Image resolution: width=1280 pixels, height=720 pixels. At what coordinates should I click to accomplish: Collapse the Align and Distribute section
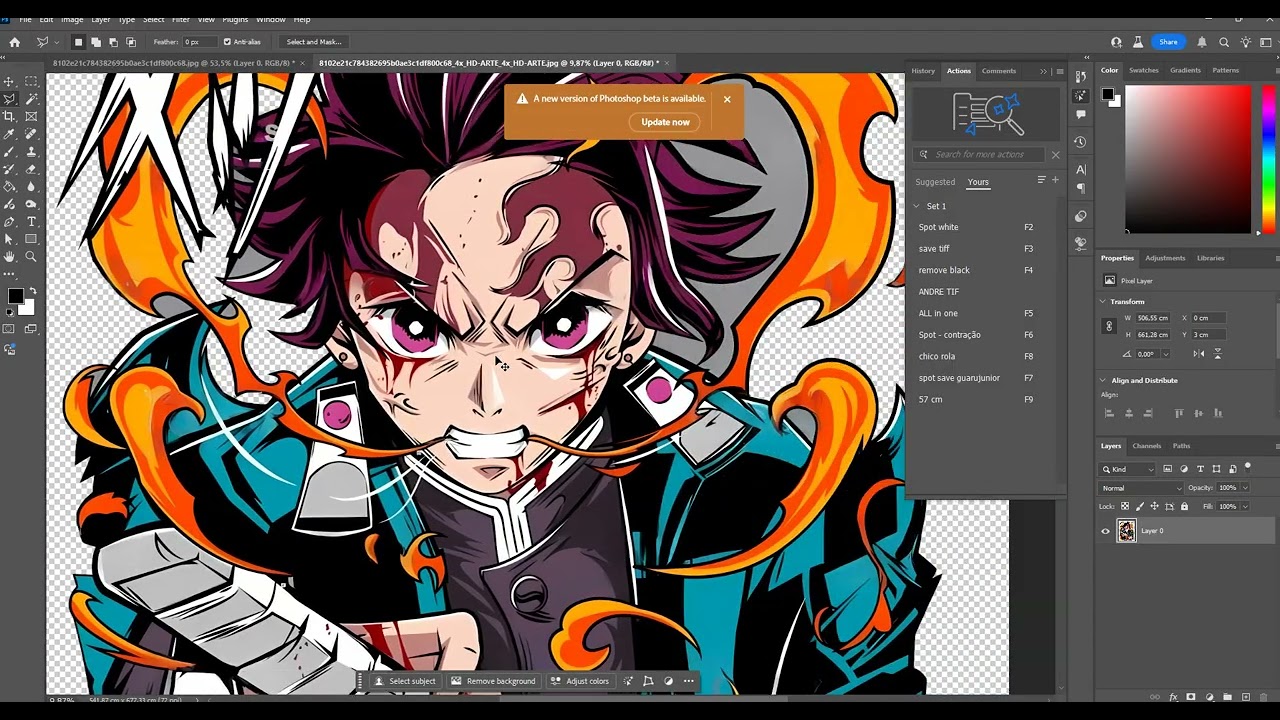[1103, 380]
